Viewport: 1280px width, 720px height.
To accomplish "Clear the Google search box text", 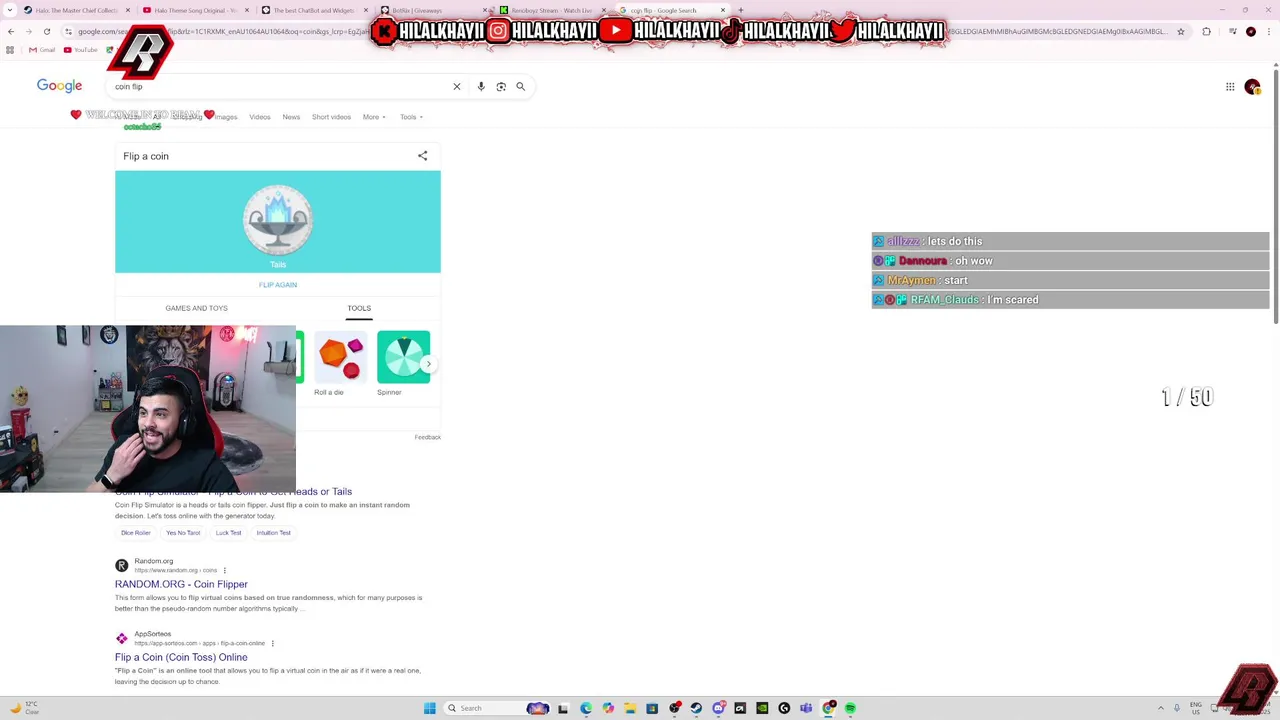I will tap(457, 87).
